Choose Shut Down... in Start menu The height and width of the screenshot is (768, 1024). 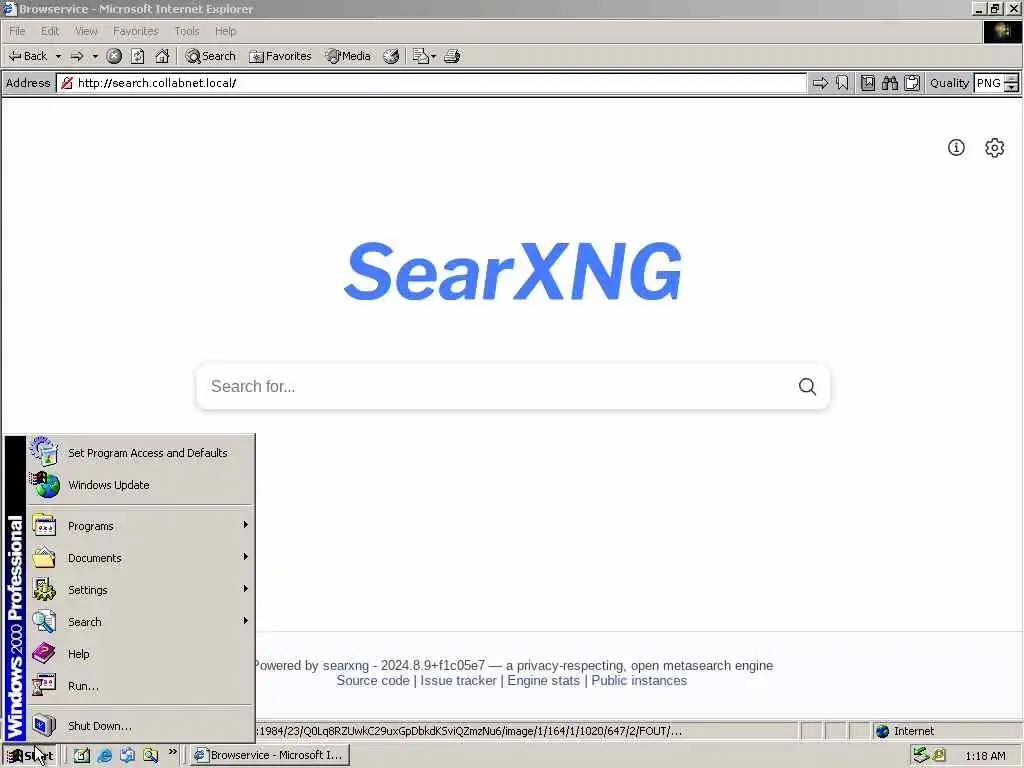pos(140,726)
